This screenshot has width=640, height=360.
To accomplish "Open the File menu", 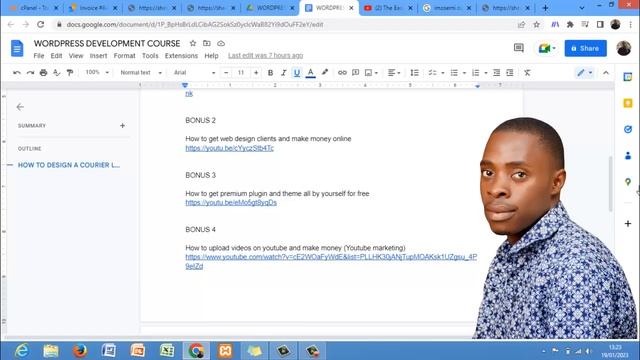I will coord(39,56).
